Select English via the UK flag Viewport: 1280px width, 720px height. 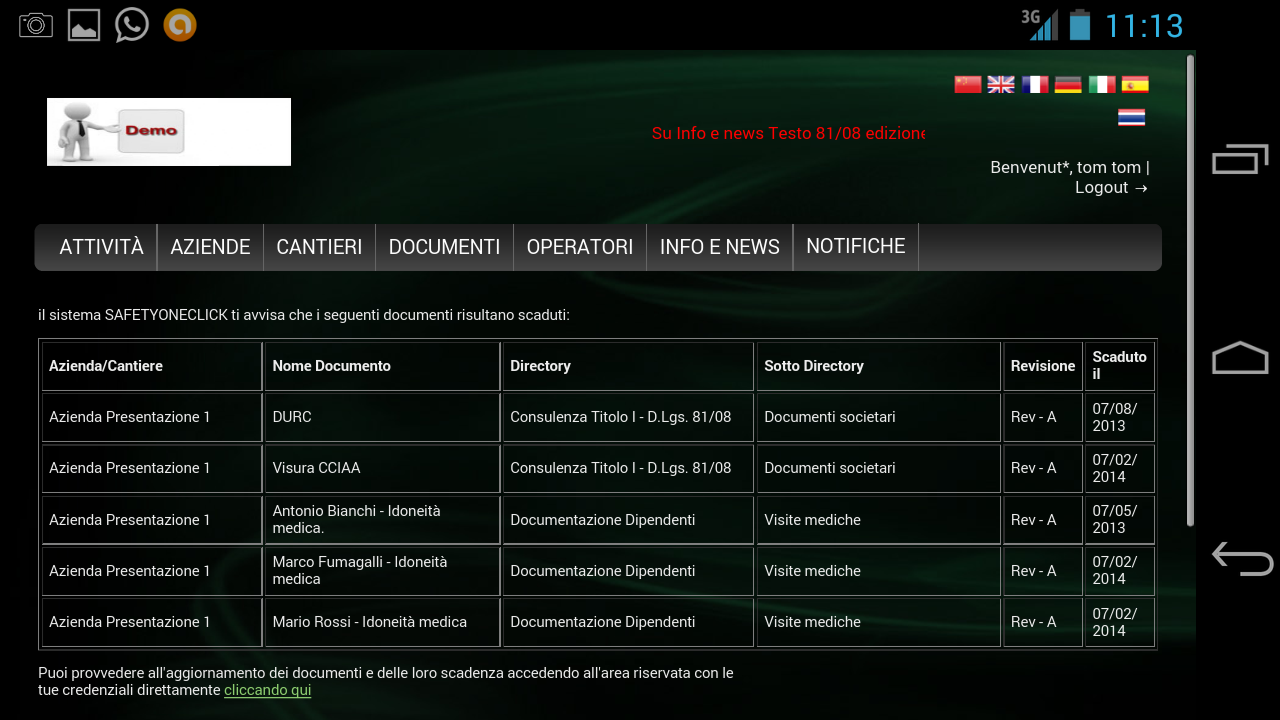coord(1001,84)
